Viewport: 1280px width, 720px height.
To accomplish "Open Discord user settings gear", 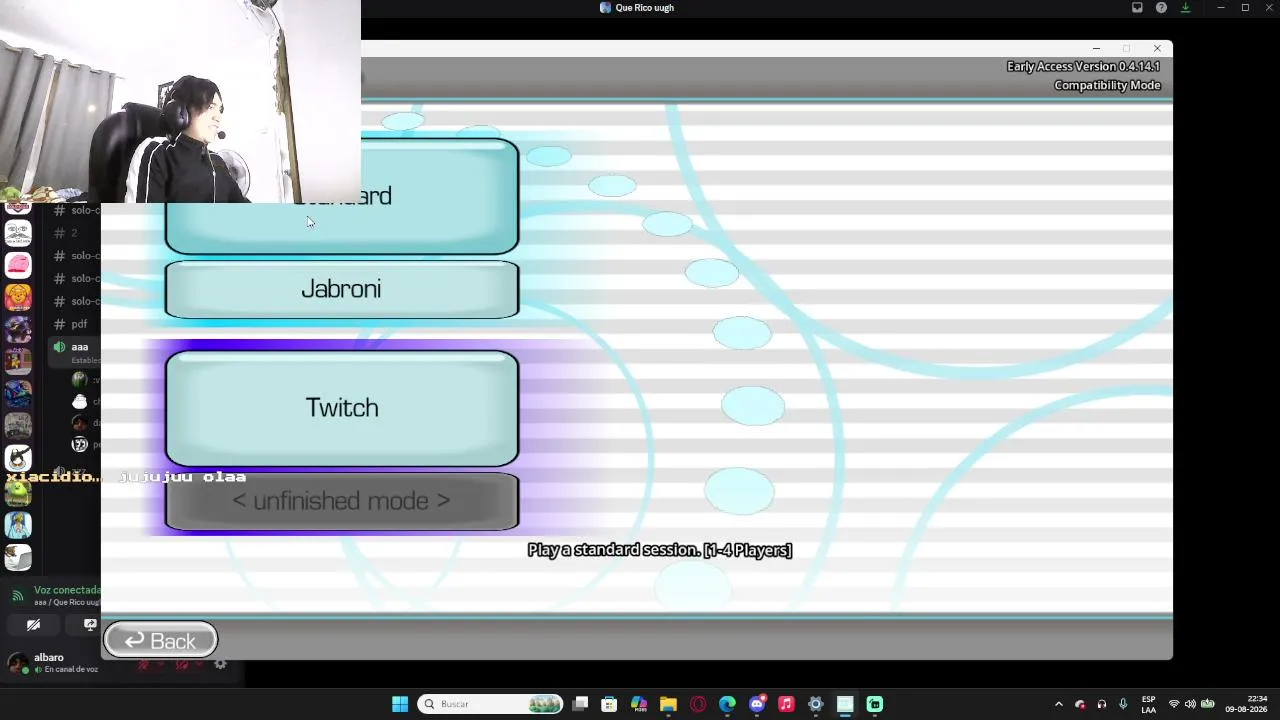I will (x=220, y=664).
